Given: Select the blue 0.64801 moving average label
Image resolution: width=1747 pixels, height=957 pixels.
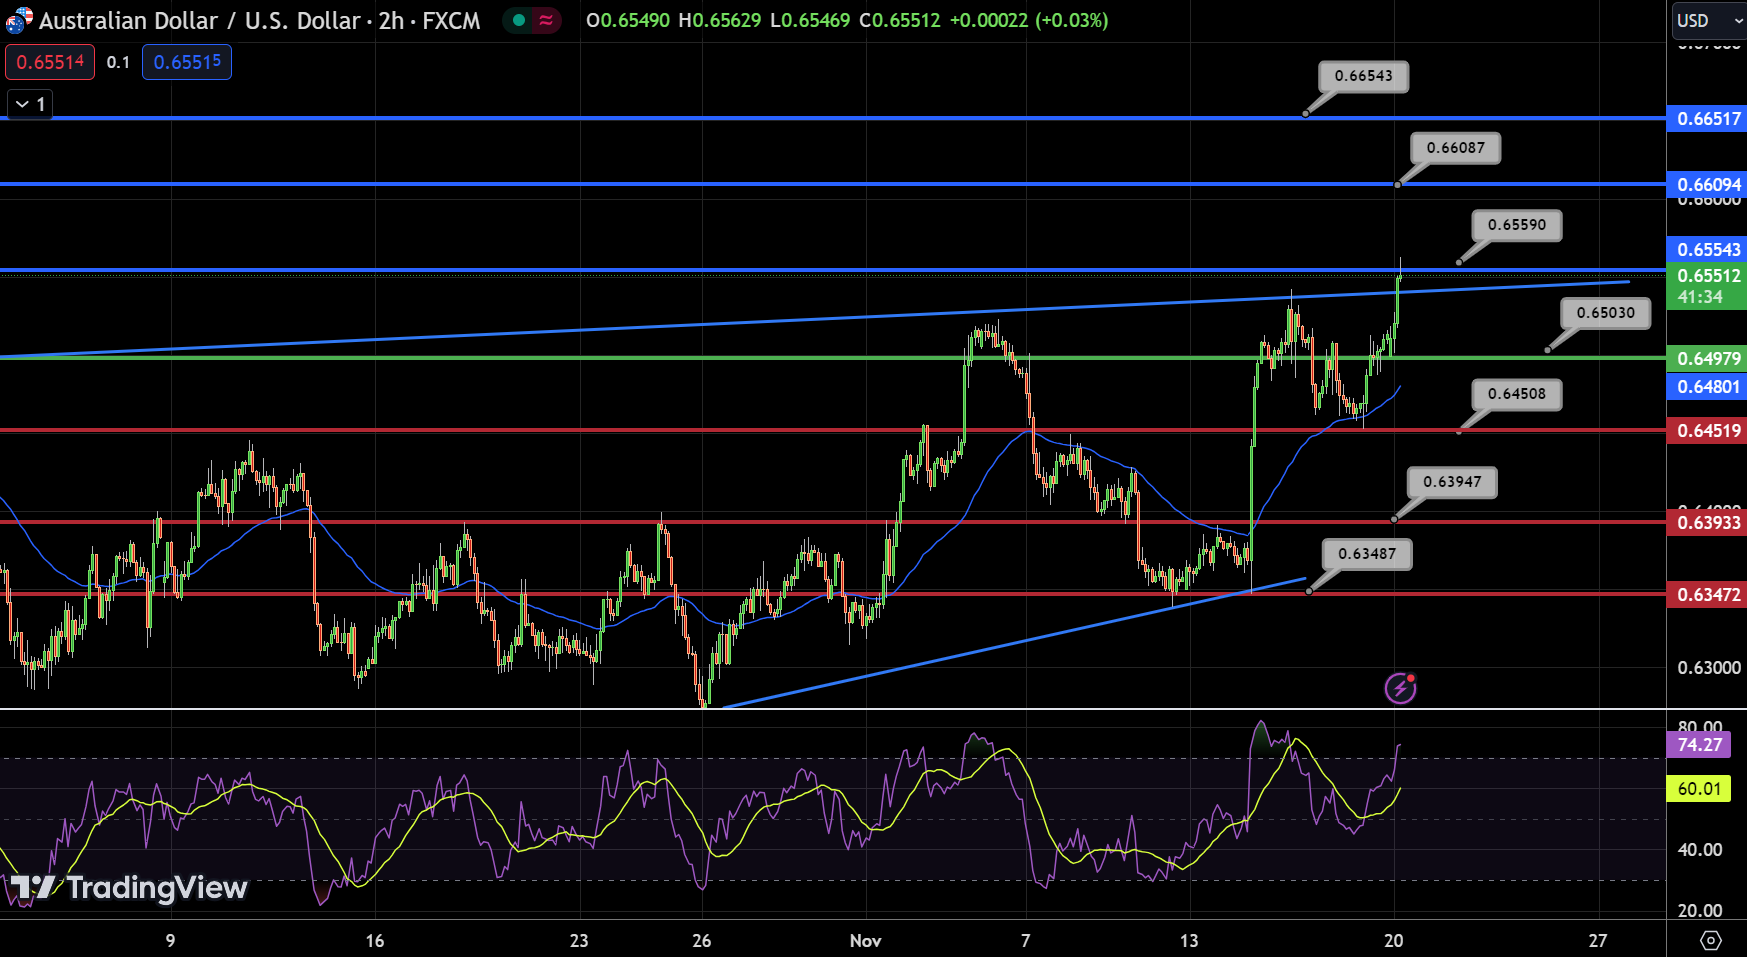Looking at the screenshot, I should point(1707,386).
